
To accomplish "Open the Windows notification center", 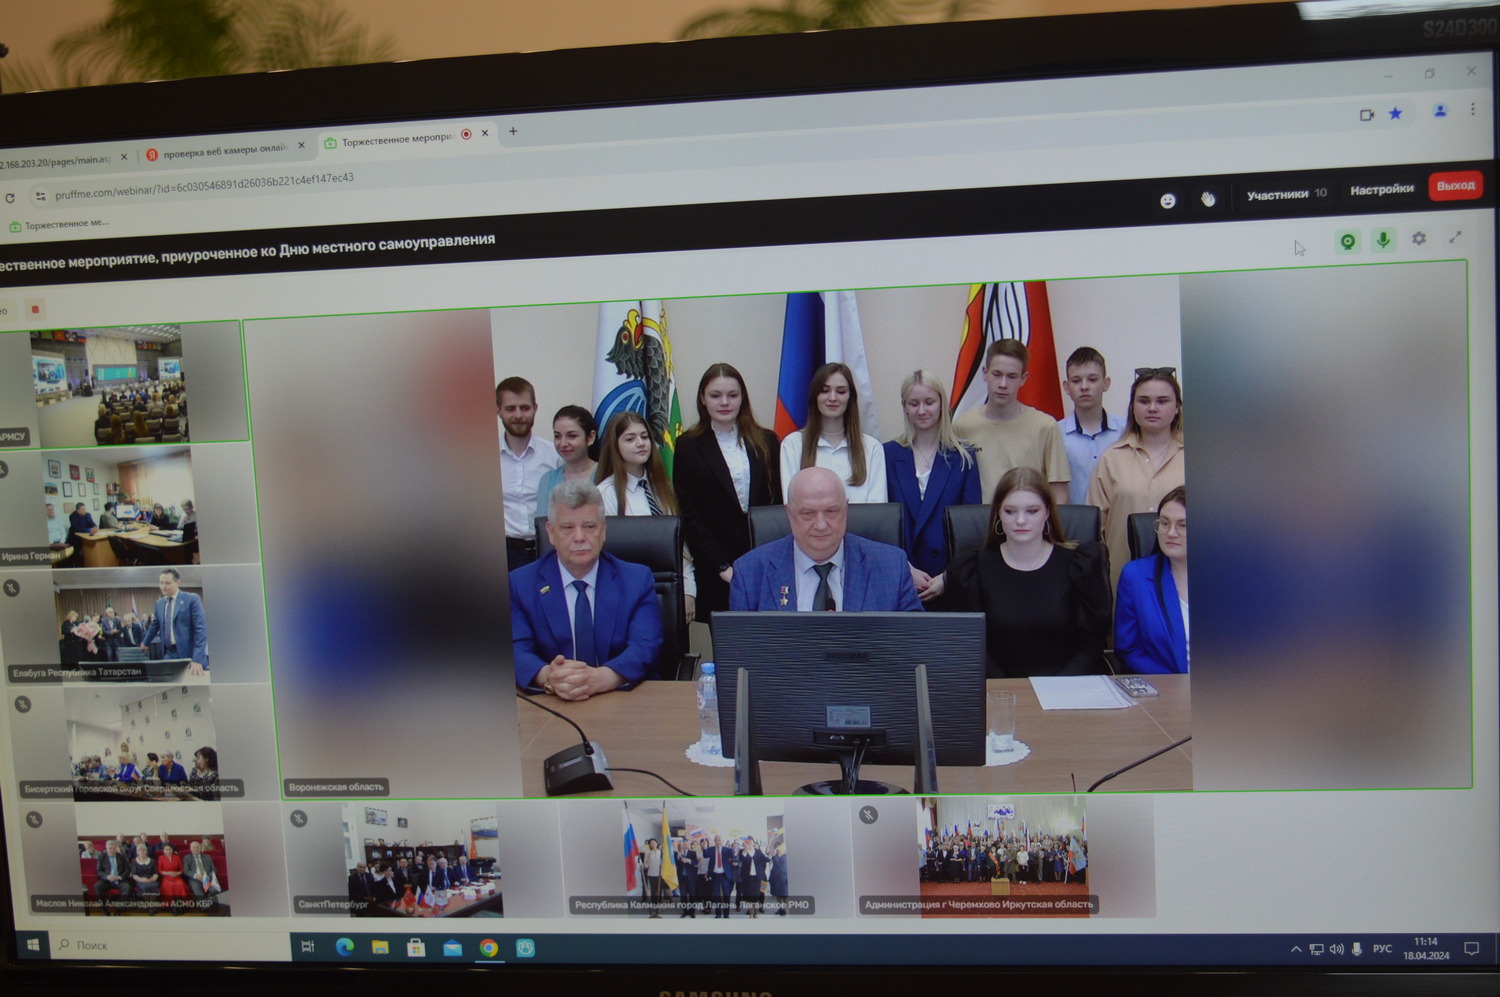I will coord(1471,949).
